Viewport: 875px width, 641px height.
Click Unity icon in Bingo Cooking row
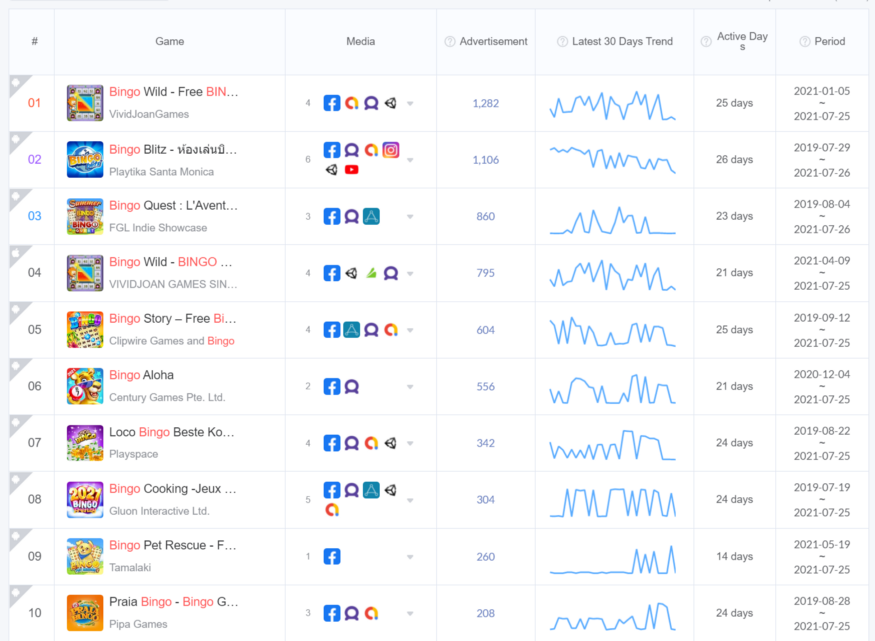click(x=391, y=490)
